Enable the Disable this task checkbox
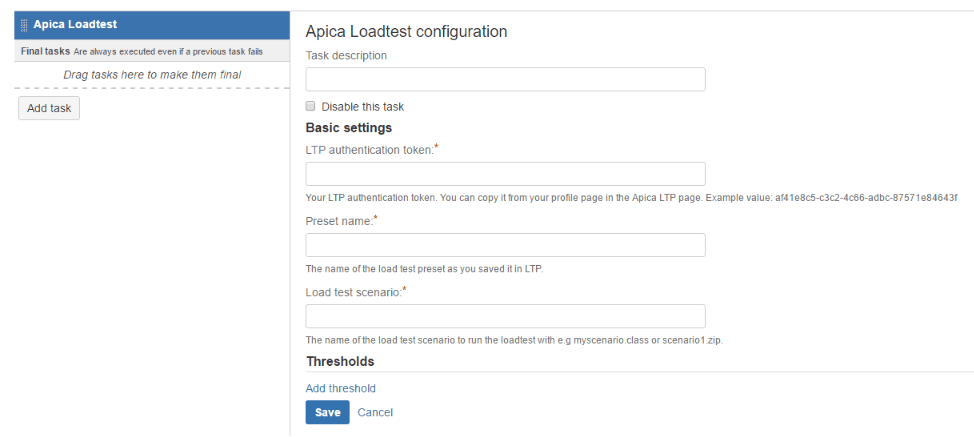974x437 pixels. [x=311, y=106]
